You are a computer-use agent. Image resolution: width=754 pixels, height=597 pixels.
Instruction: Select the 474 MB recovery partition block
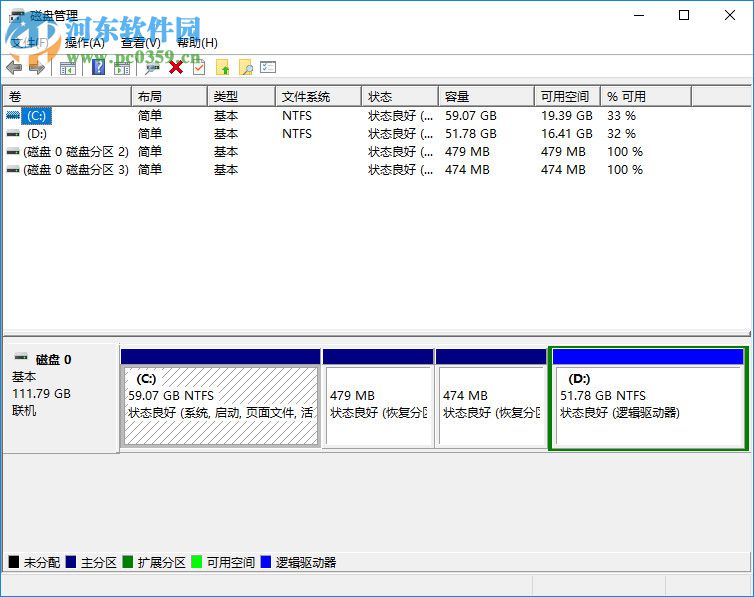coord(491,398)
